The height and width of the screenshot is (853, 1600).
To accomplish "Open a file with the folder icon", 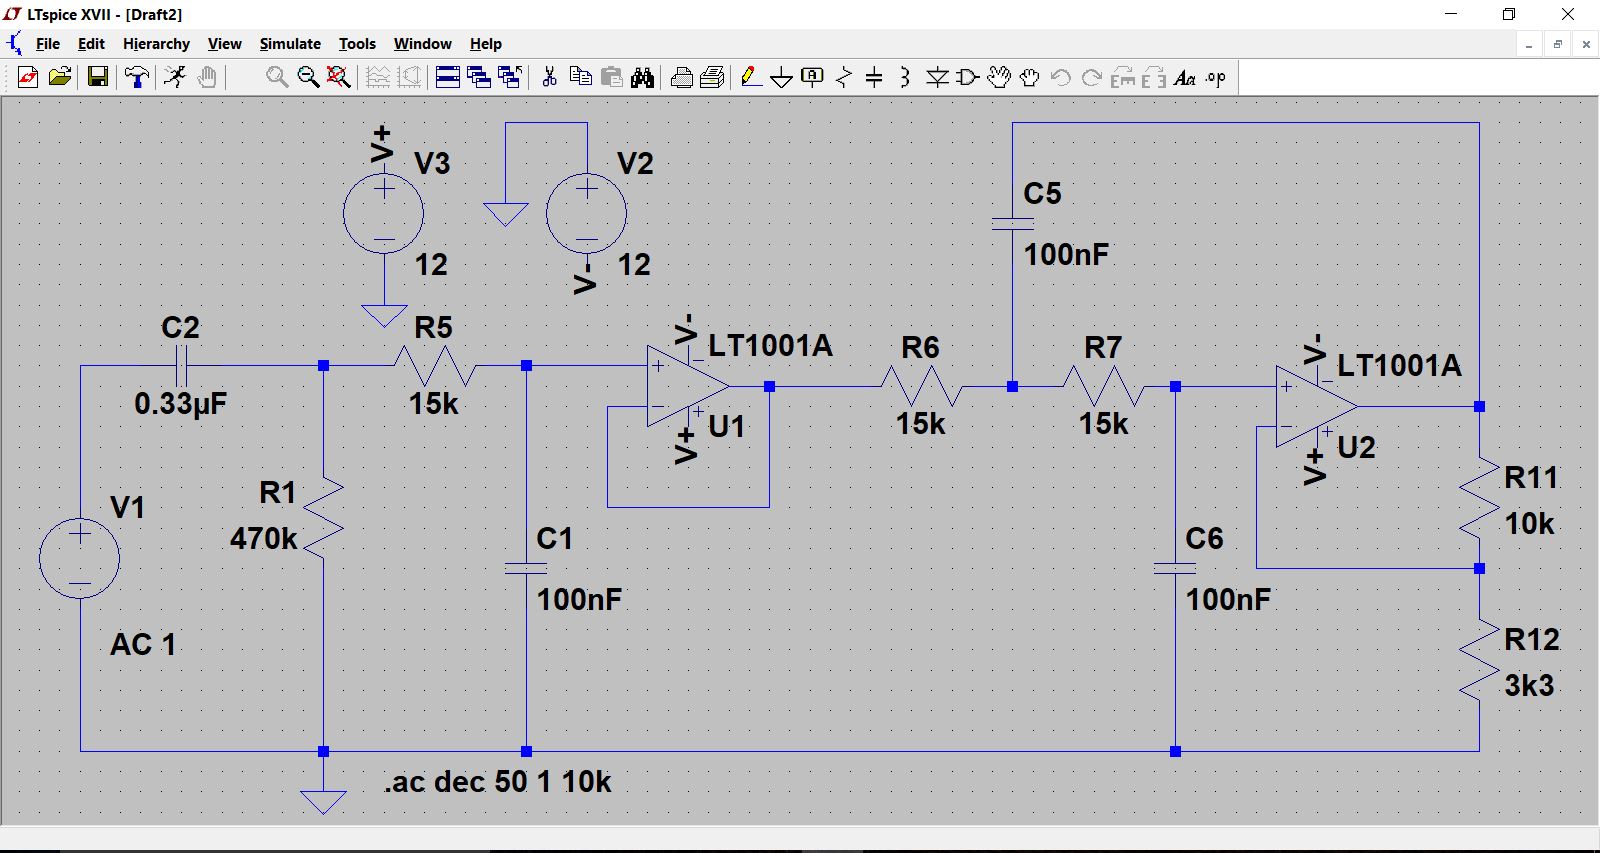I will [60, 77].
